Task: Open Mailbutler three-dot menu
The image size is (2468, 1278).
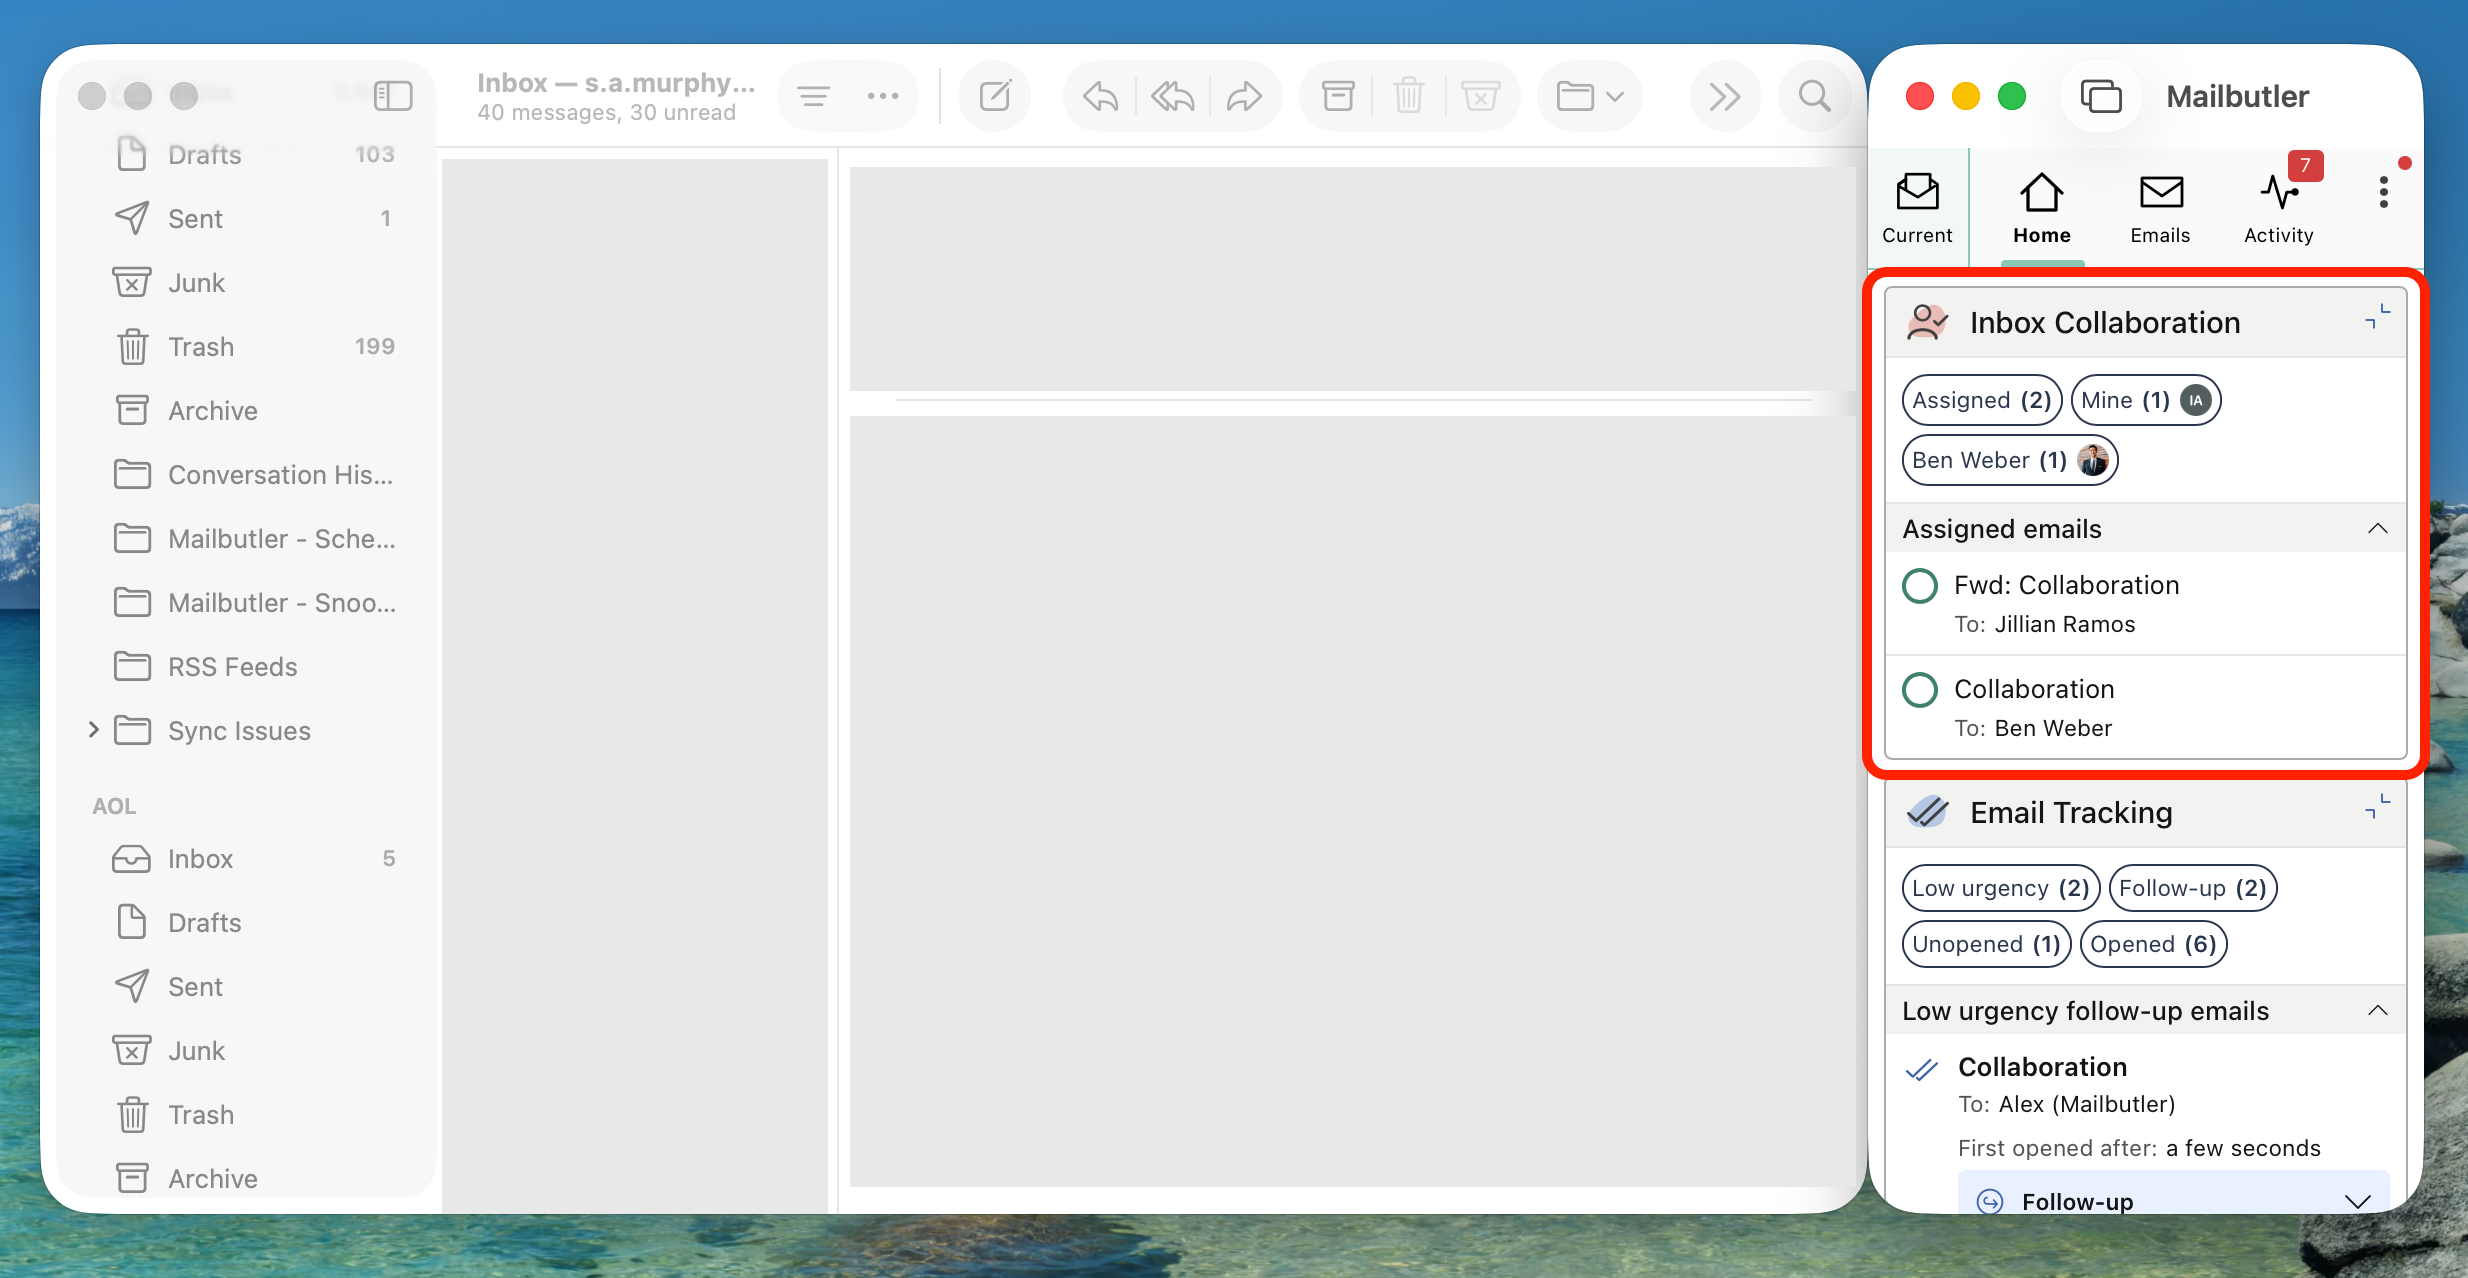Action: (x=2384, y=192)
